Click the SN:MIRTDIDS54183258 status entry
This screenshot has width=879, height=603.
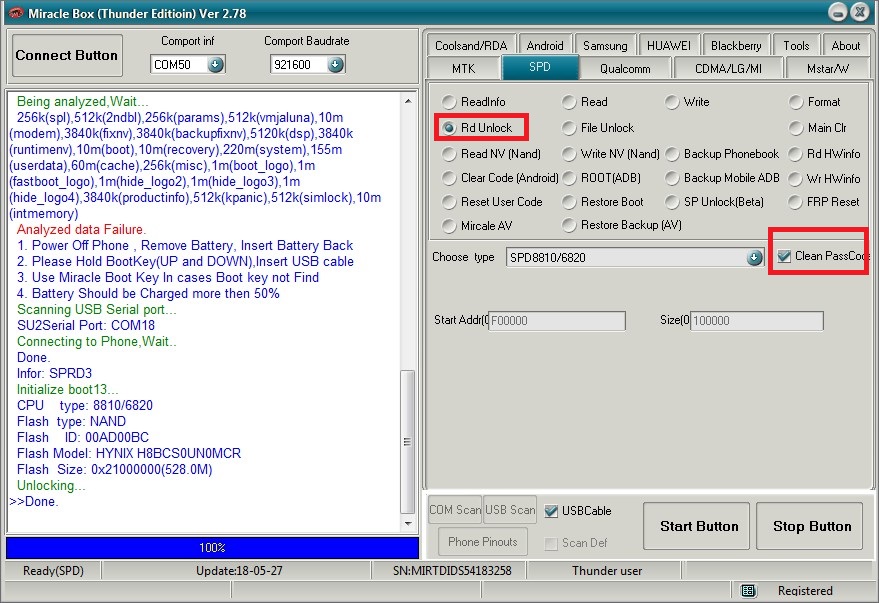point(452,570)
